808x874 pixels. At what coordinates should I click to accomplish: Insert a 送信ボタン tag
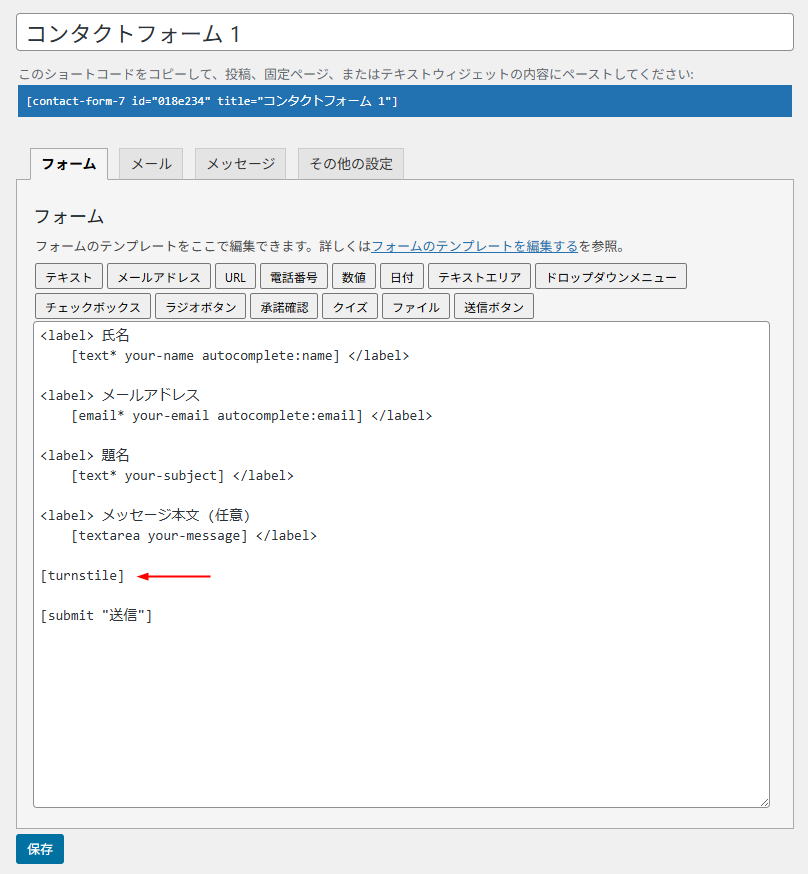tap(494, 307)
